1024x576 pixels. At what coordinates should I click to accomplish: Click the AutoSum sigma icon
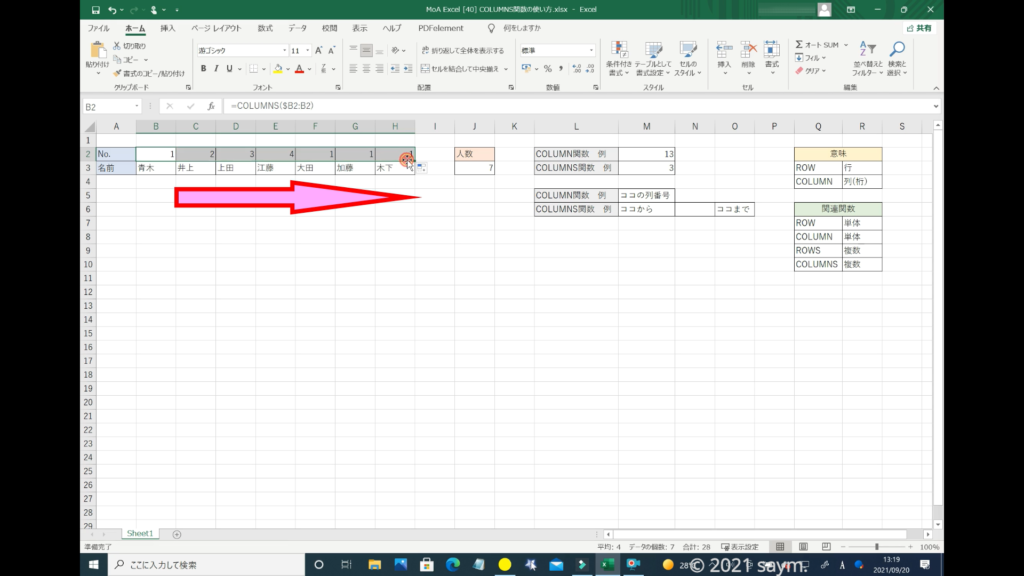(800, 45)
